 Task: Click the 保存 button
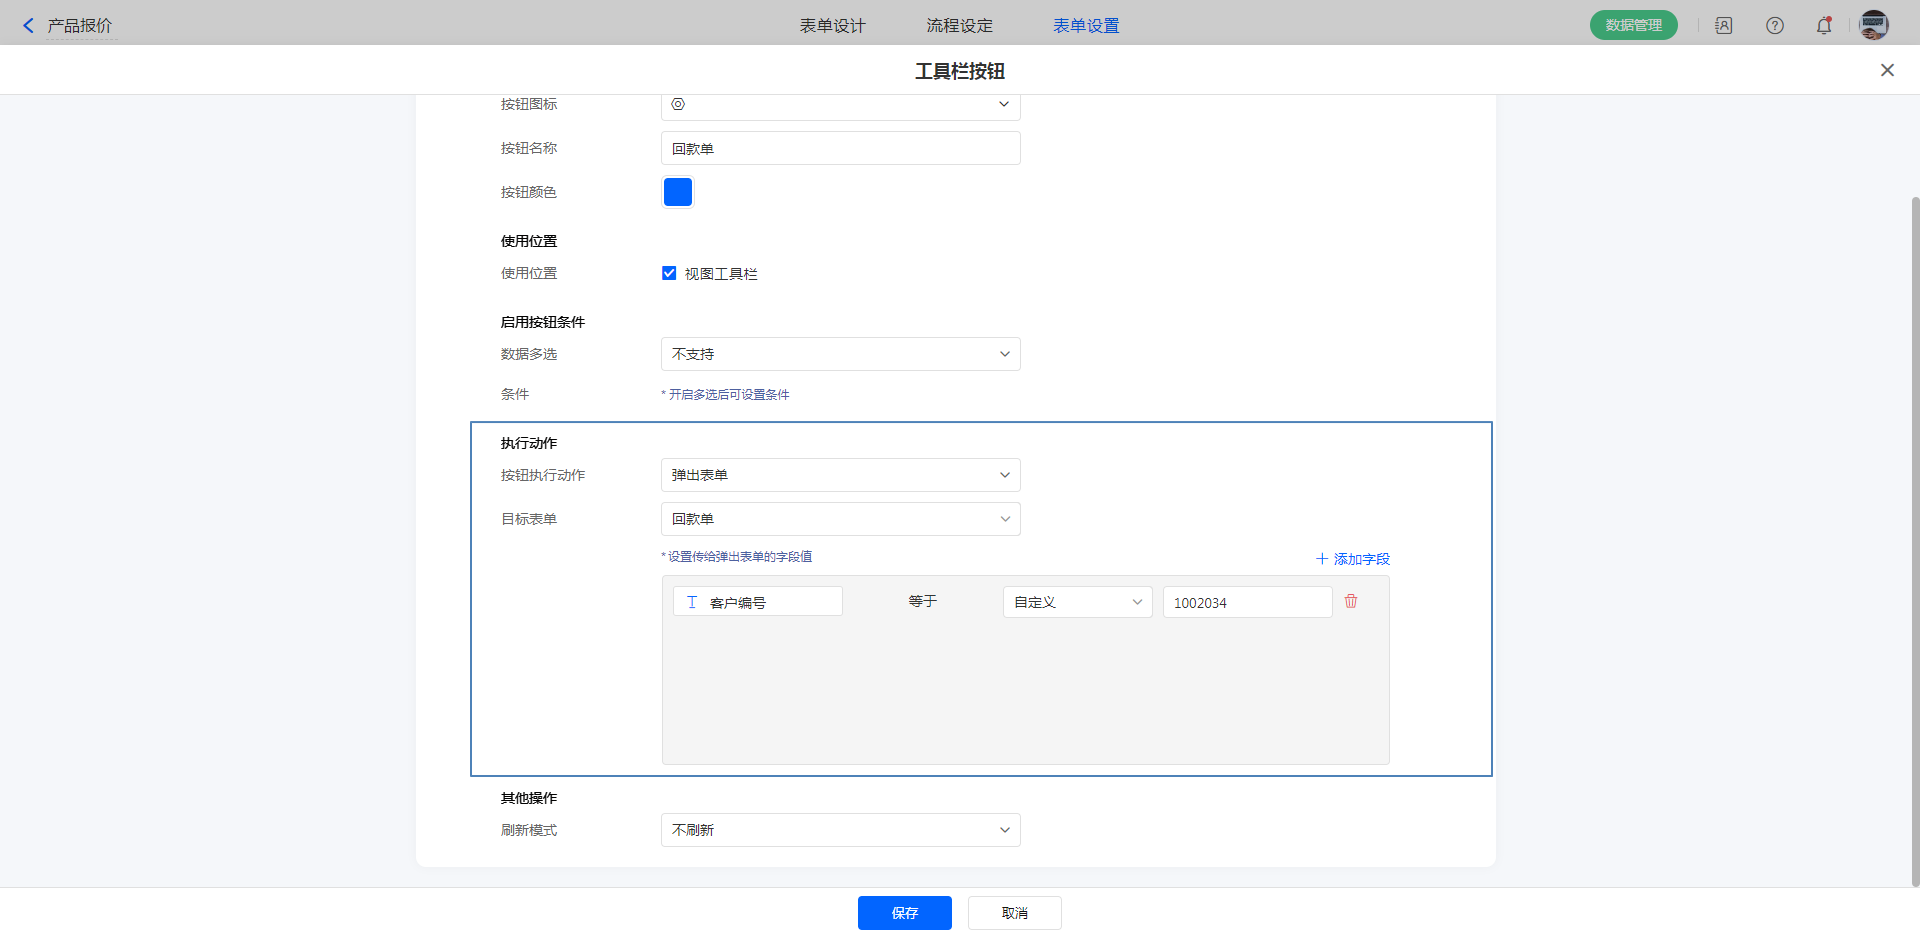click(x=904, y=913)
